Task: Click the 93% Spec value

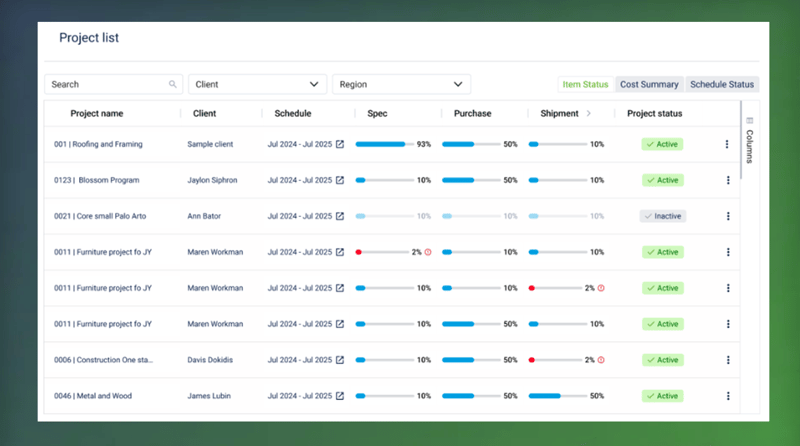Action: [423, 144]
